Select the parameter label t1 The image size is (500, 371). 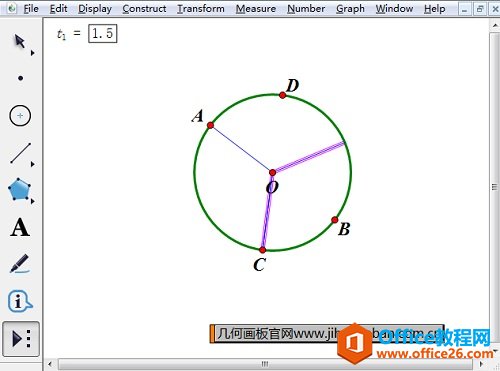click(62, 34)
